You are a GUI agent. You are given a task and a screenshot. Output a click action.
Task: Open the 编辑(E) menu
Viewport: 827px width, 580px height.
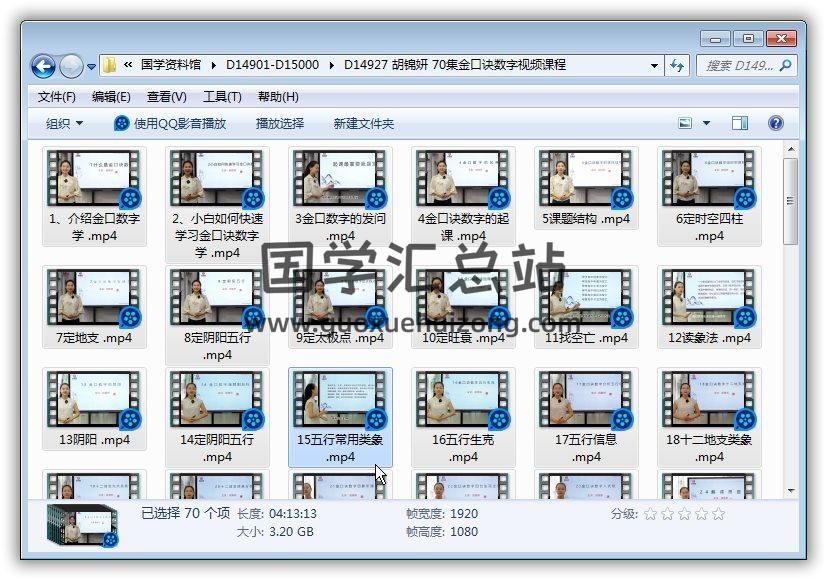tap(111, 97)
